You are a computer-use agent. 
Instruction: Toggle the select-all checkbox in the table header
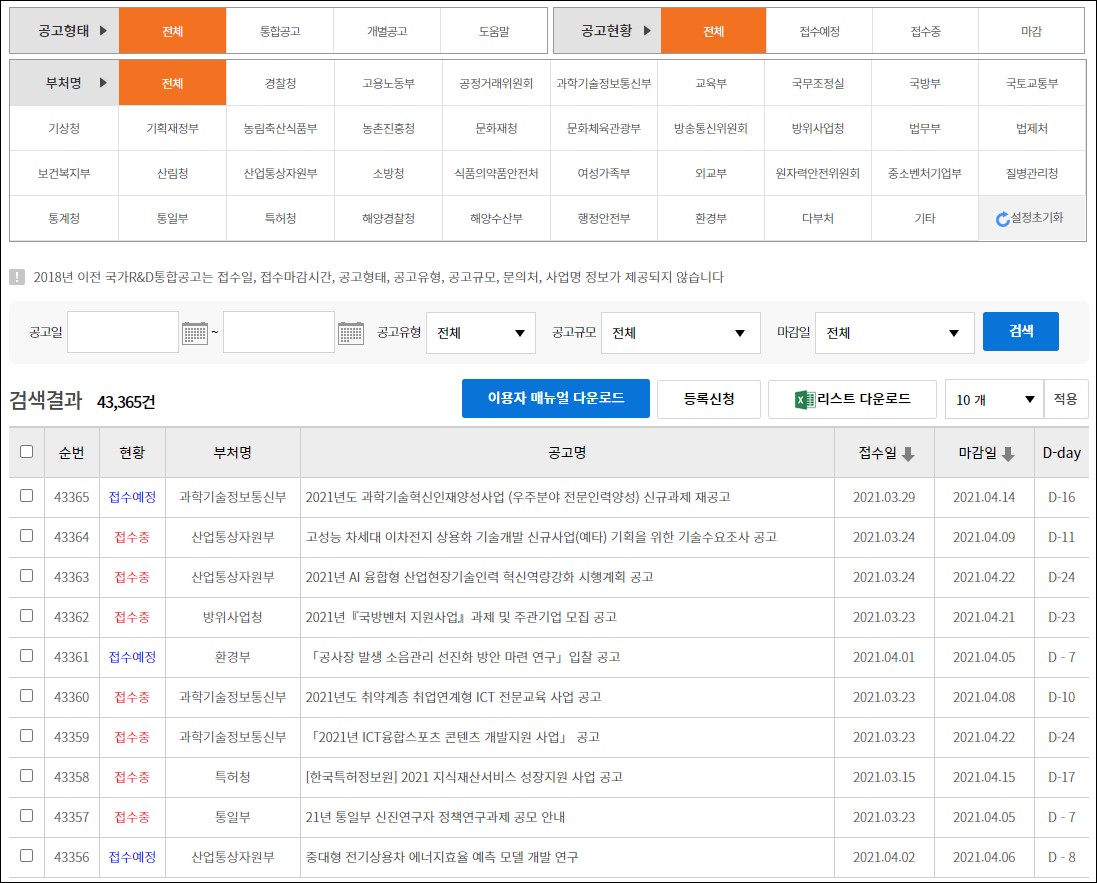tap(27, 451)
